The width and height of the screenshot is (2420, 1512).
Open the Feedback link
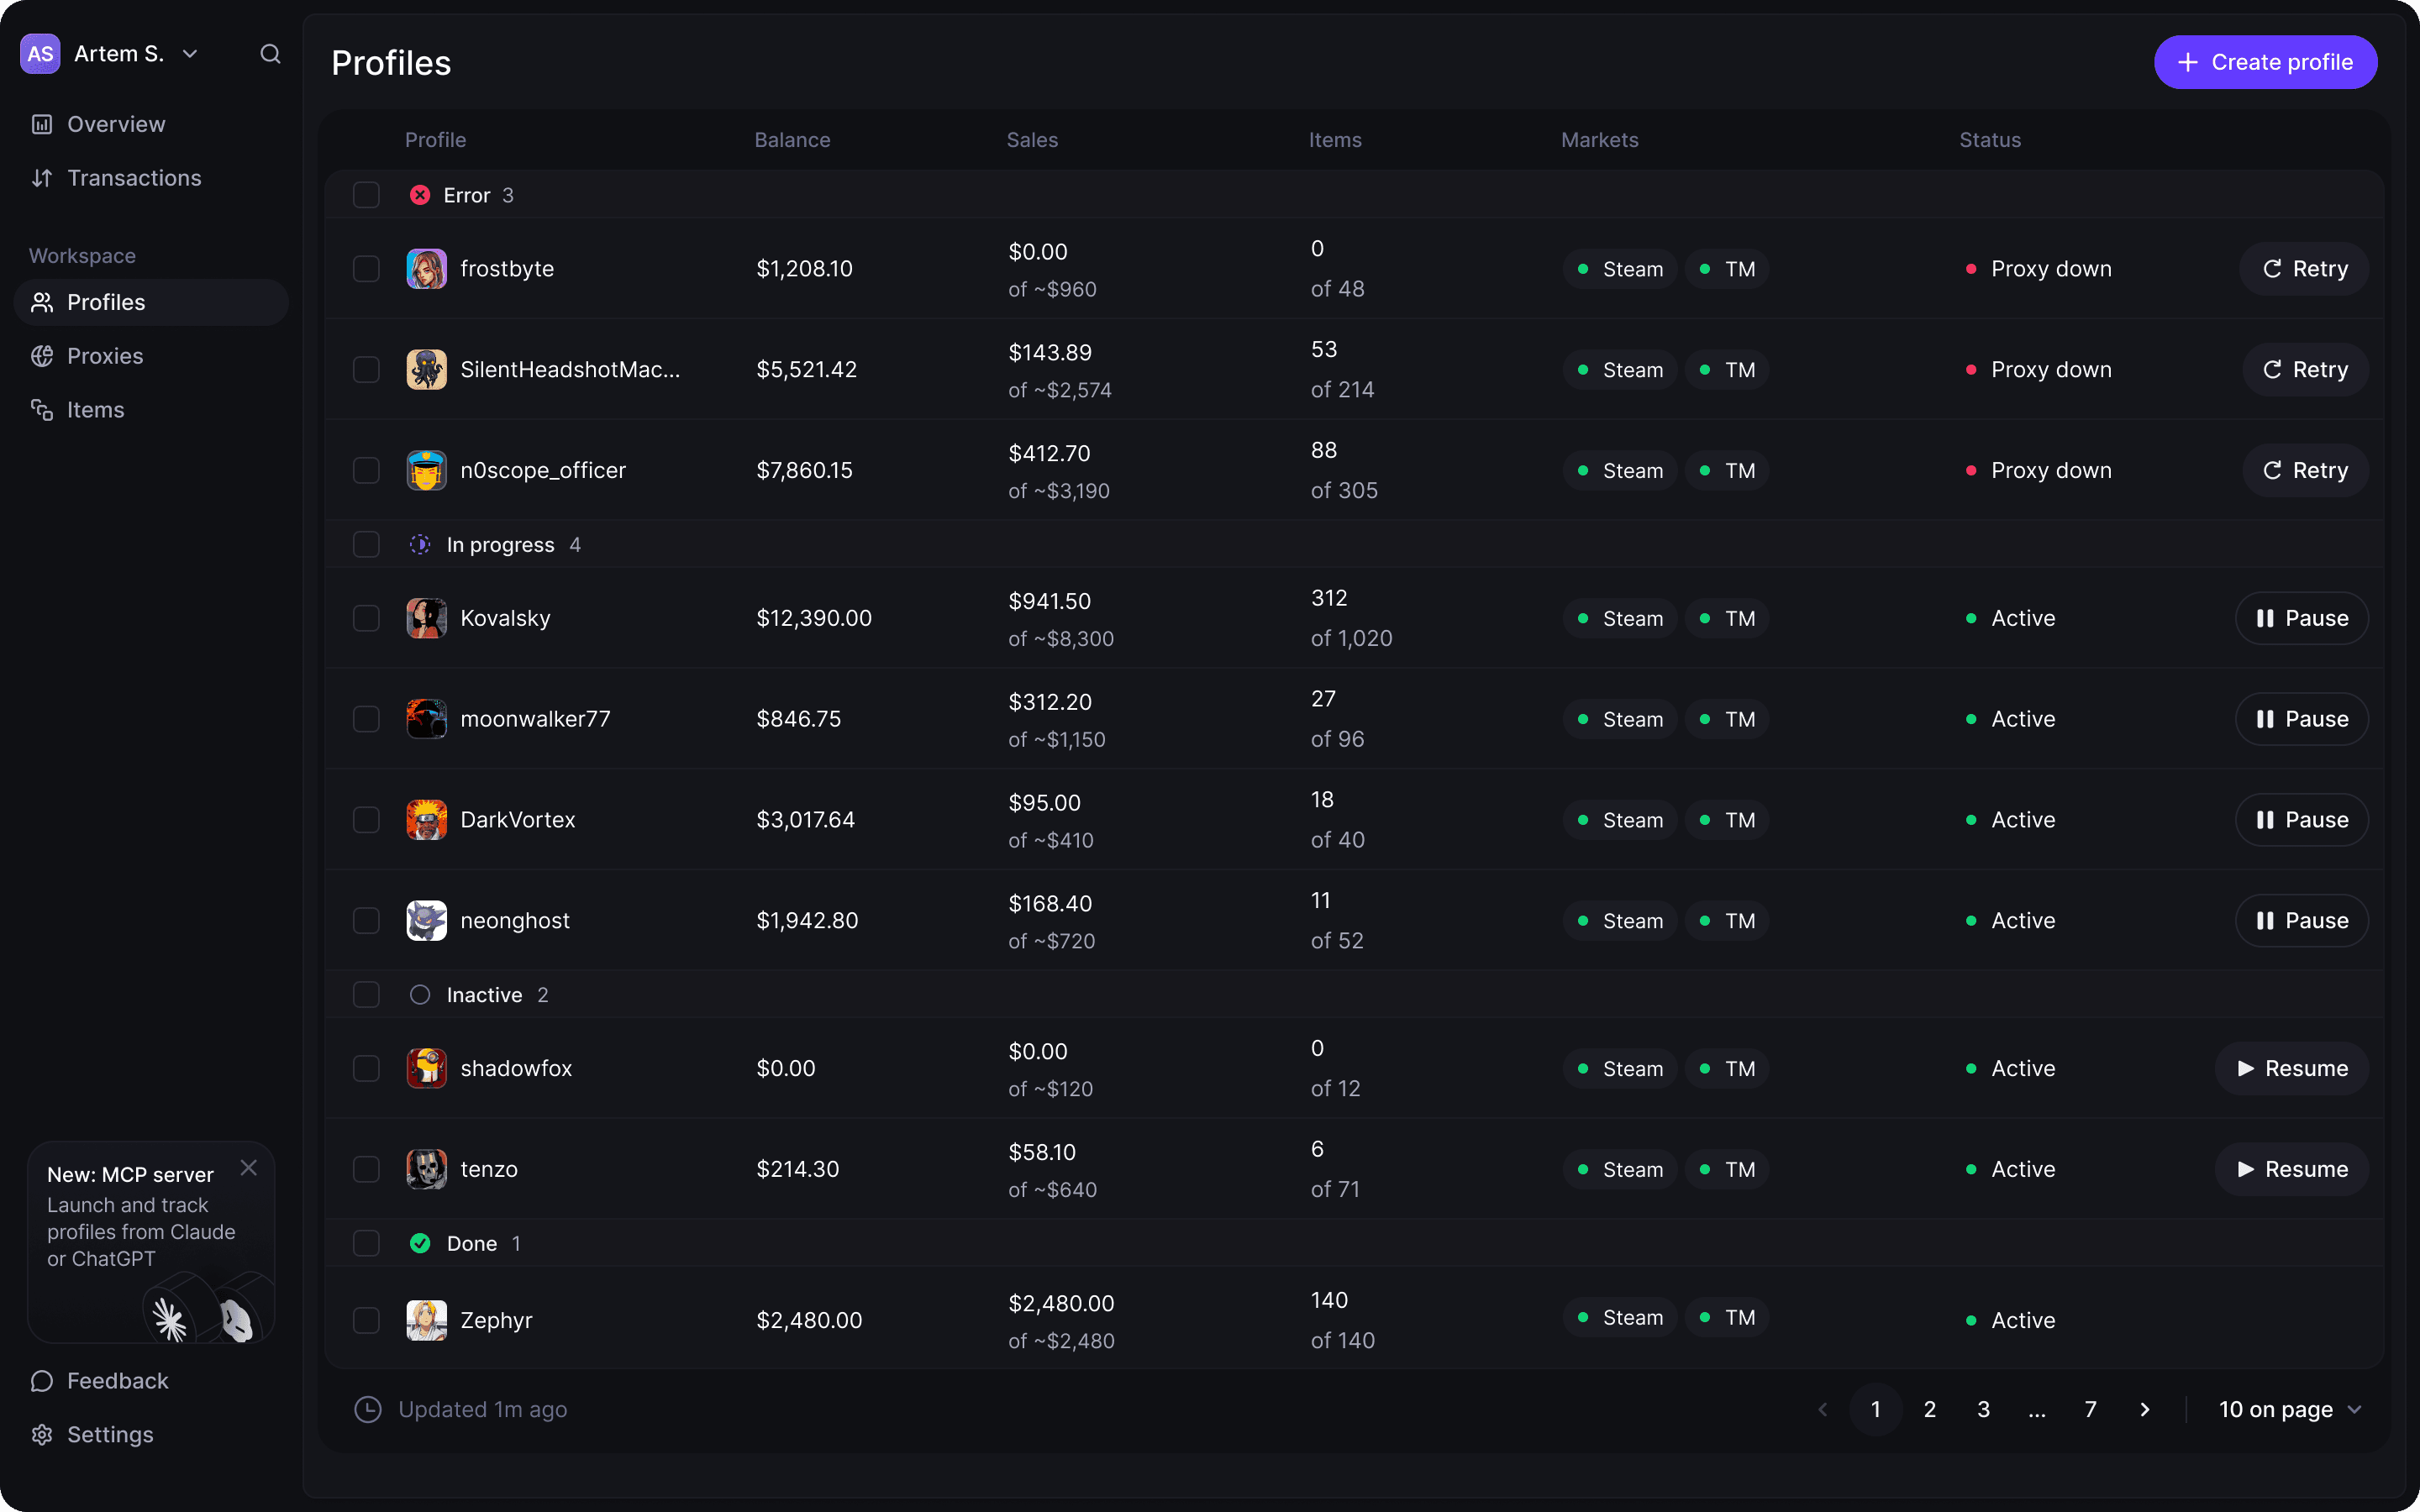(x=151, y=1380)
